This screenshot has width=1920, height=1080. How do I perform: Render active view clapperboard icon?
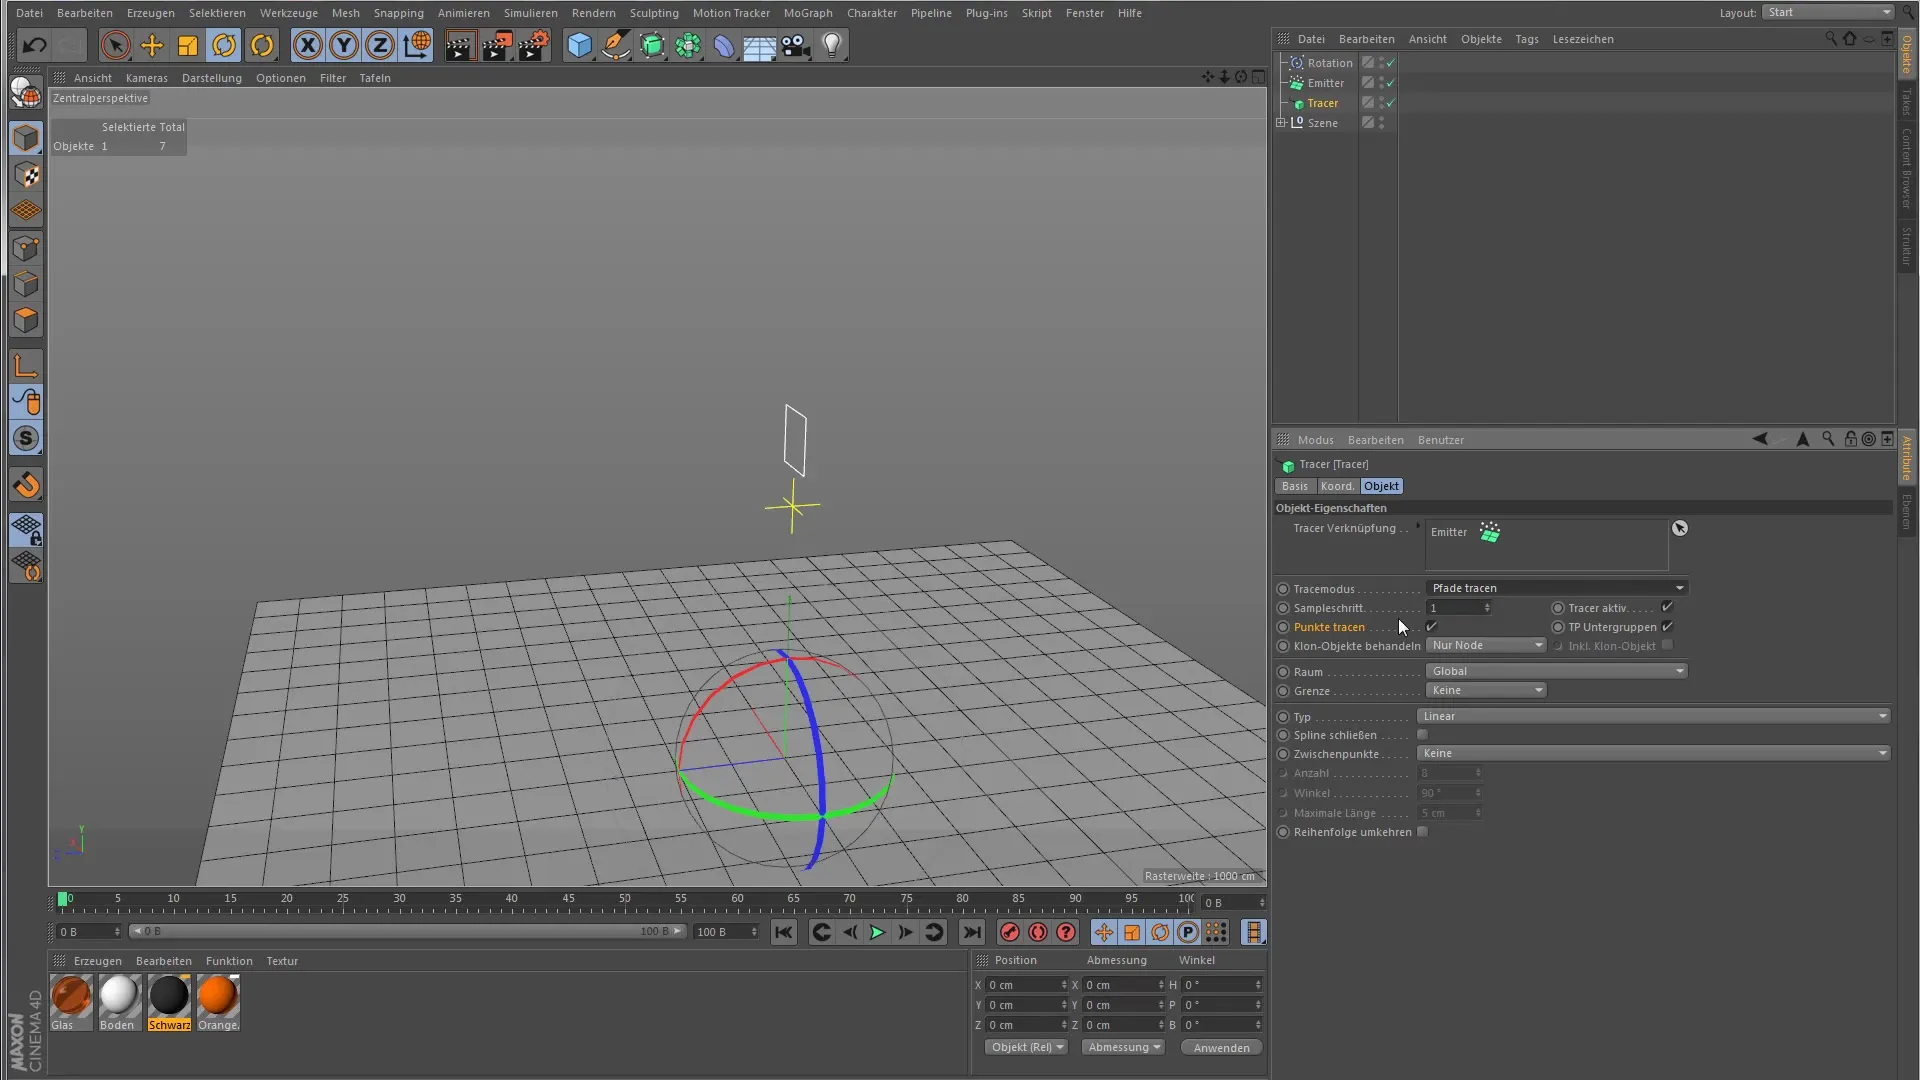[460, 45]
